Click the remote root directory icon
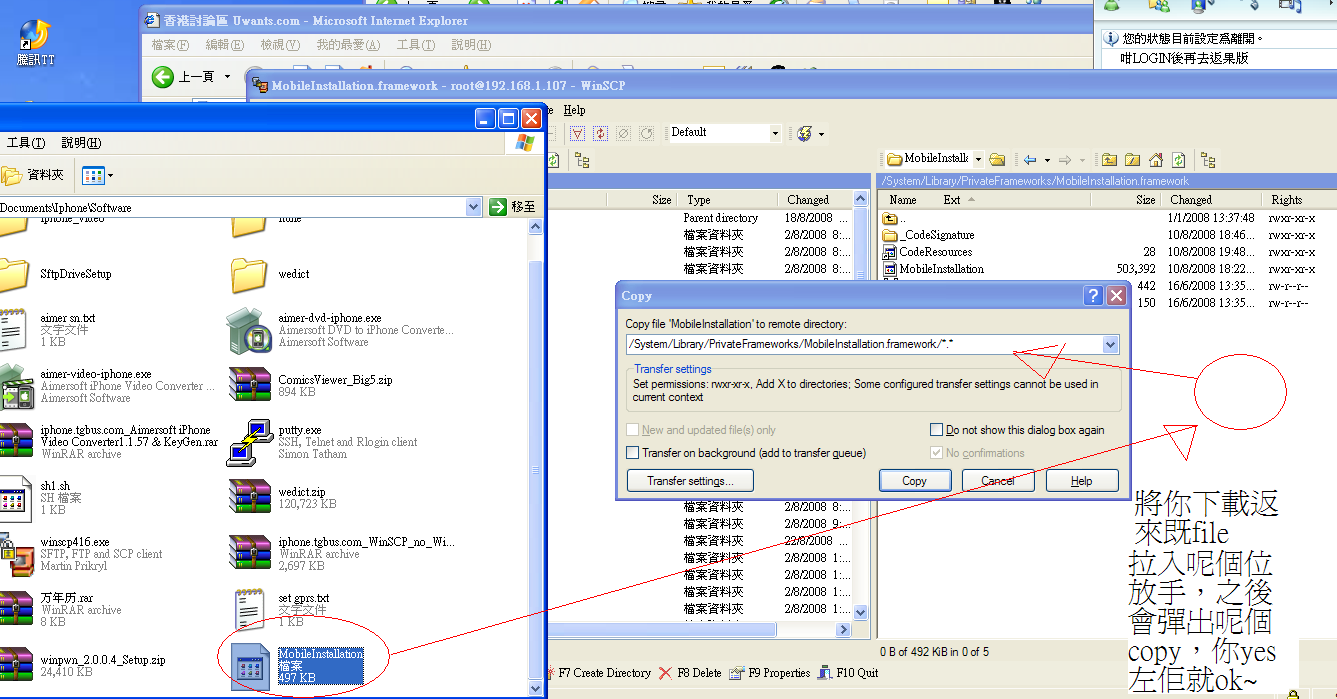The width and height of the screenshot is (1337, 699). coord(1132,160)
